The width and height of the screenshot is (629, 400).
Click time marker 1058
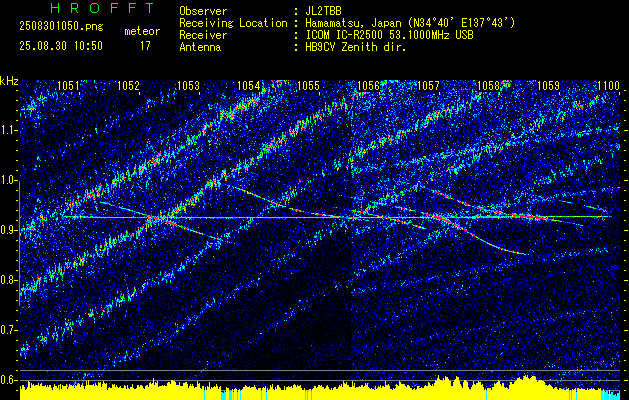pos(488,86)
